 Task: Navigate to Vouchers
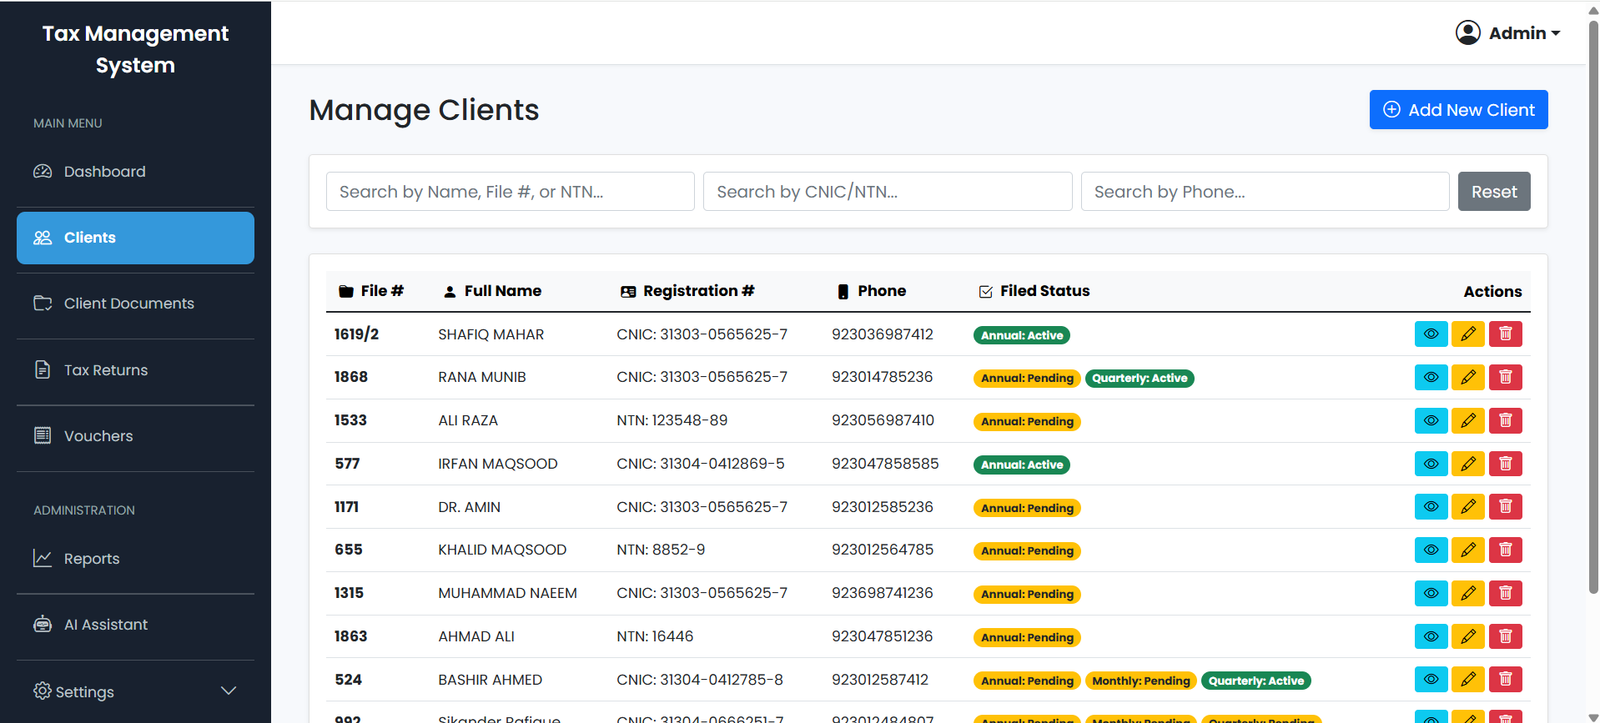(135, 436)
